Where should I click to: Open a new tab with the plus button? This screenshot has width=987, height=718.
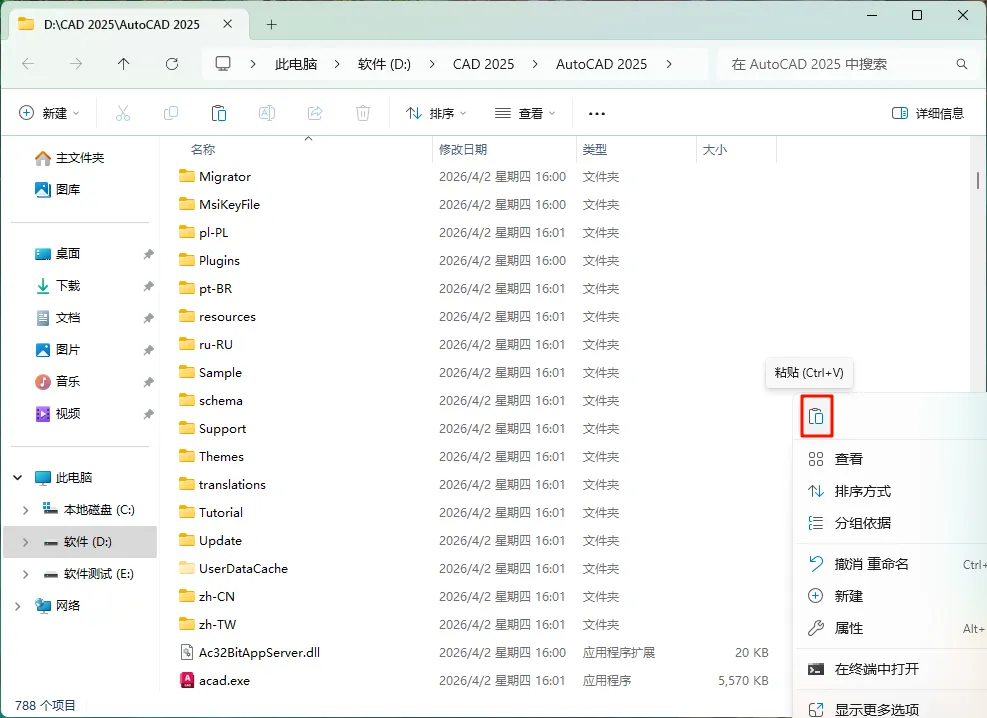pos(271,25)
